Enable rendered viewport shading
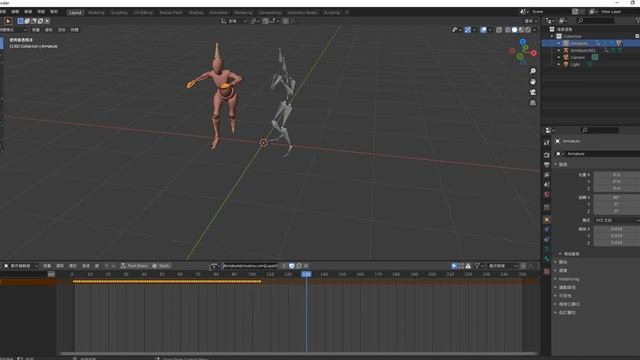Screen dimensions: 640x360 [x=528, y=30]
